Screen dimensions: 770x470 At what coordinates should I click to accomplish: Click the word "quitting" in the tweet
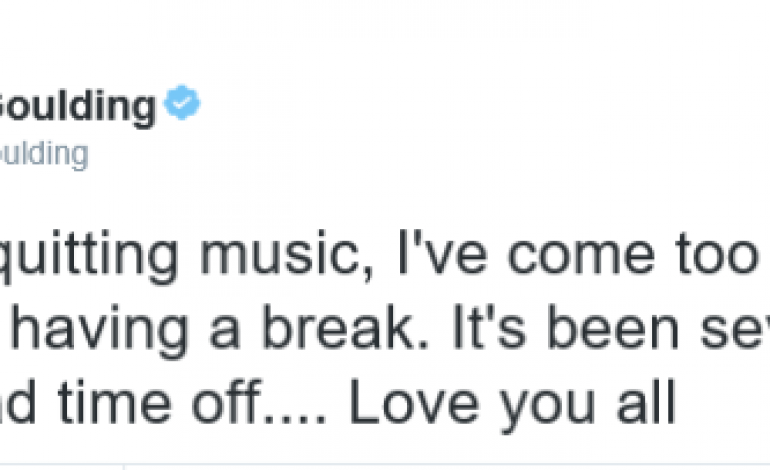coord(93,260)
